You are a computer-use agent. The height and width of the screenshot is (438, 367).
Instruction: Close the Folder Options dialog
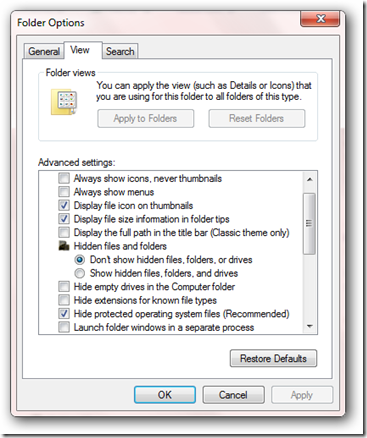(x=320, y=19)
